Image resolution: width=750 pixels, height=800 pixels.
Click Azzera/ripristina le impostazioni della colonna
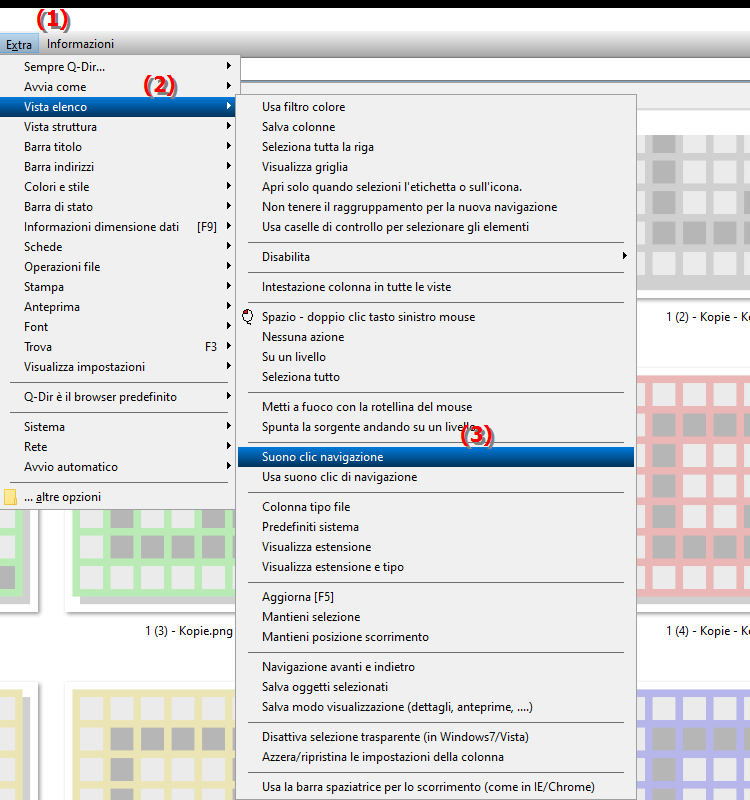tap(436, 757)
